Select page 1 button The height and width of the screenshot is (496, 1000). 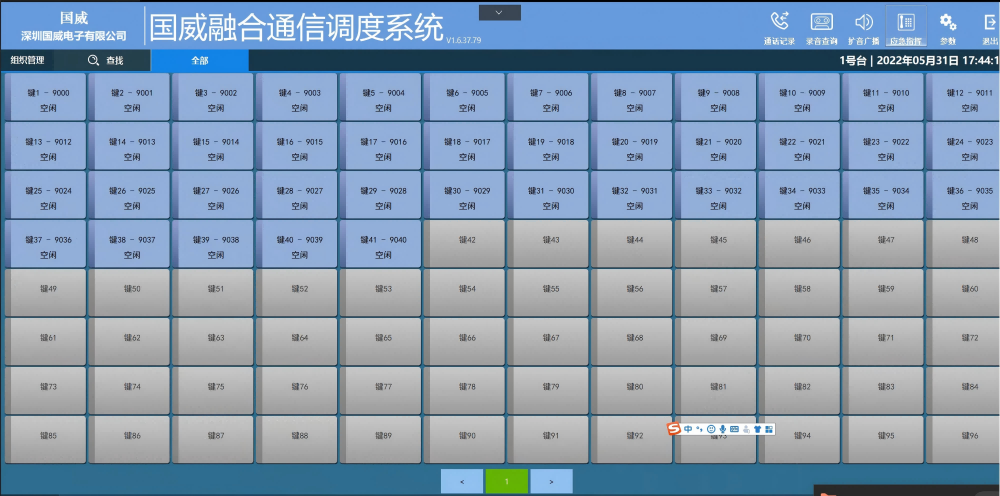[x=507, y=481]
